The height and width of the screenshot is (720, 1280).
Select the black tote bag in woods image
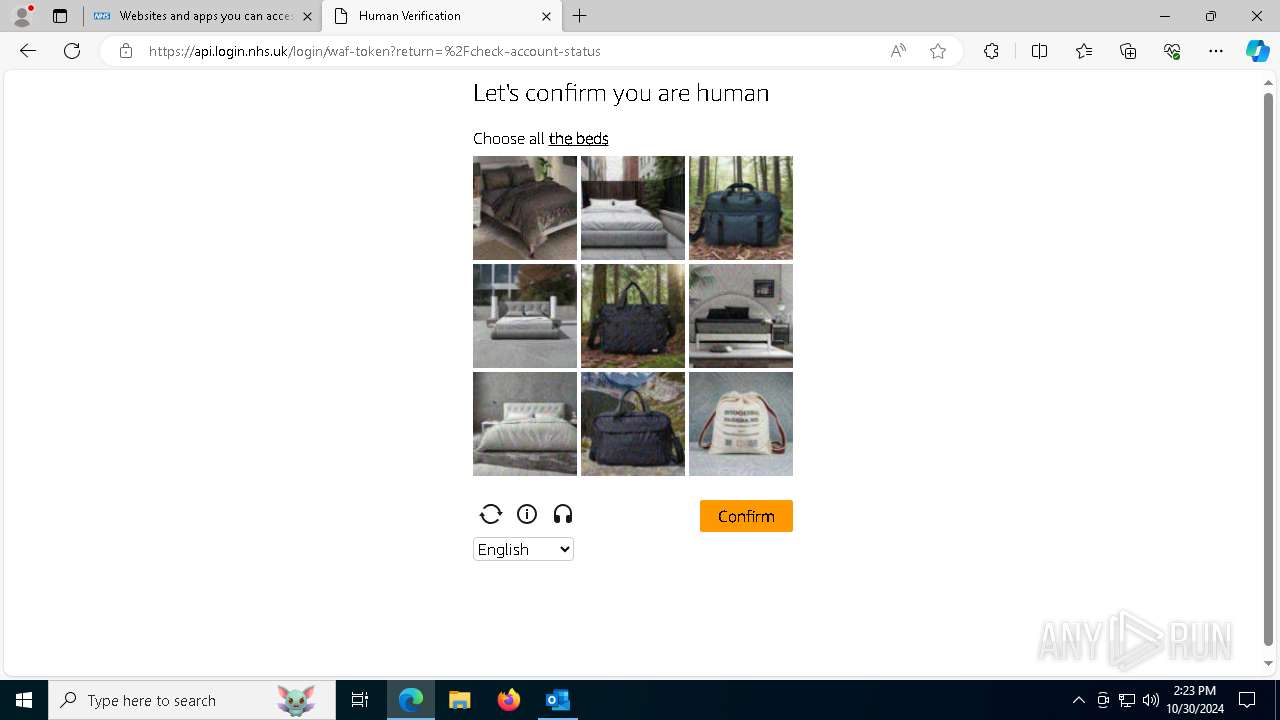(633, 316)
